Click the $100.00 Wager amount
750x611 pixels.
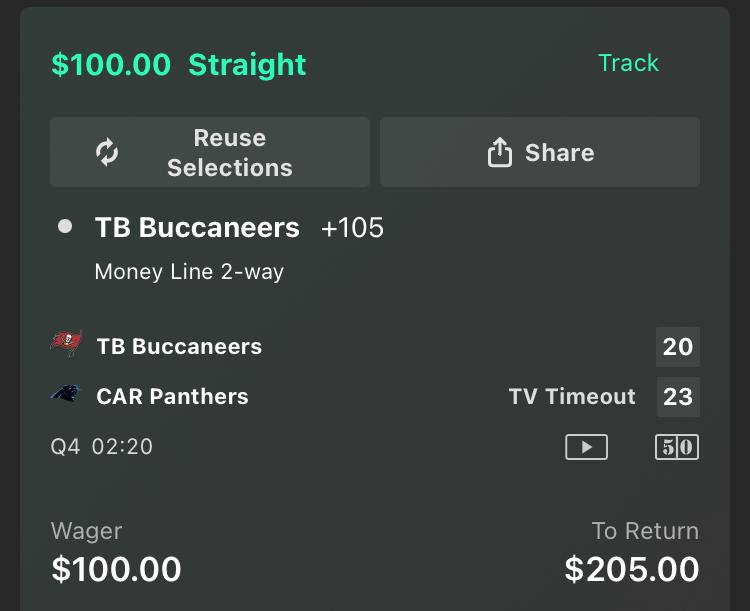[116, 569]
